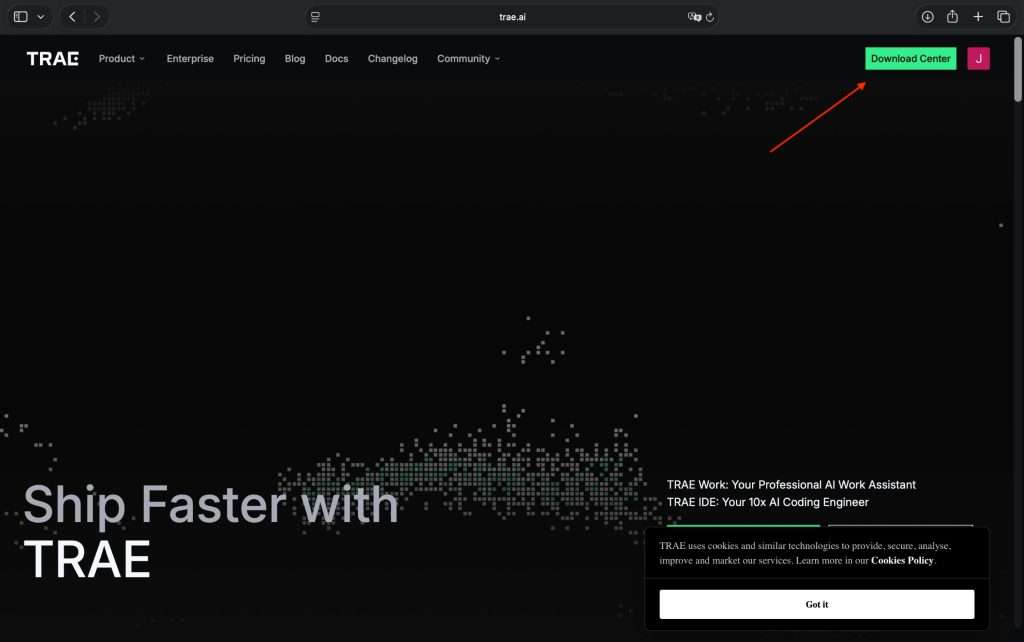
Task: Expand the tab group chevron beside sidebar icon
Action: [x=40, y=17]
